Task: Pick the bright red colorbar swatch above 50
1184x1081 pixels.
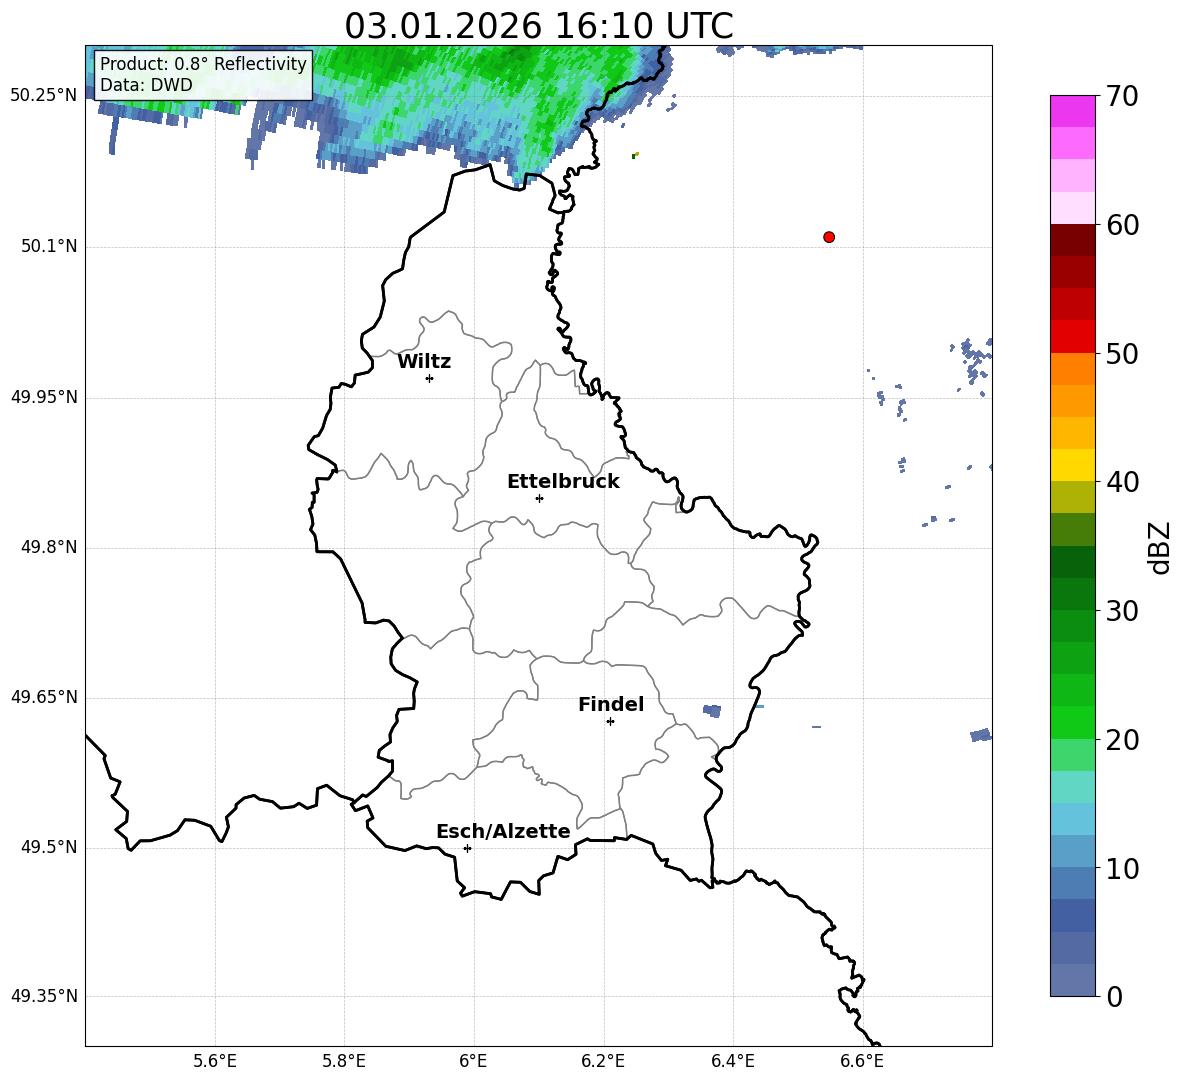Action: pos(1073,336)
